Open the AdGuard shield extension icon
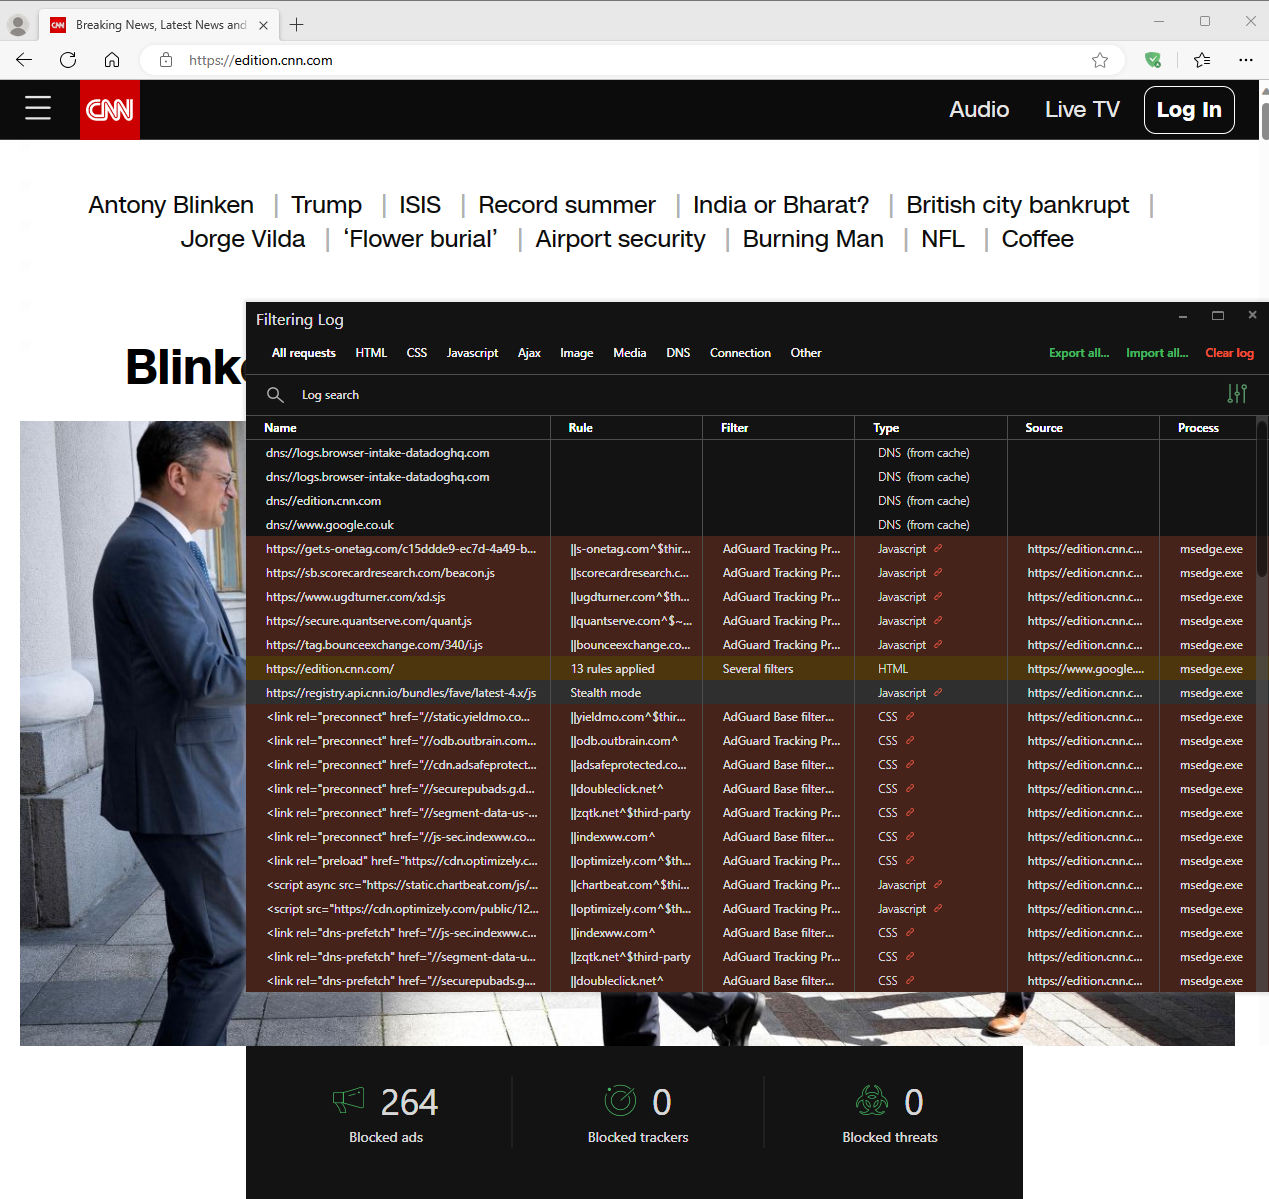This screenshot has height=1199, width=1269. click(1153, 60)
